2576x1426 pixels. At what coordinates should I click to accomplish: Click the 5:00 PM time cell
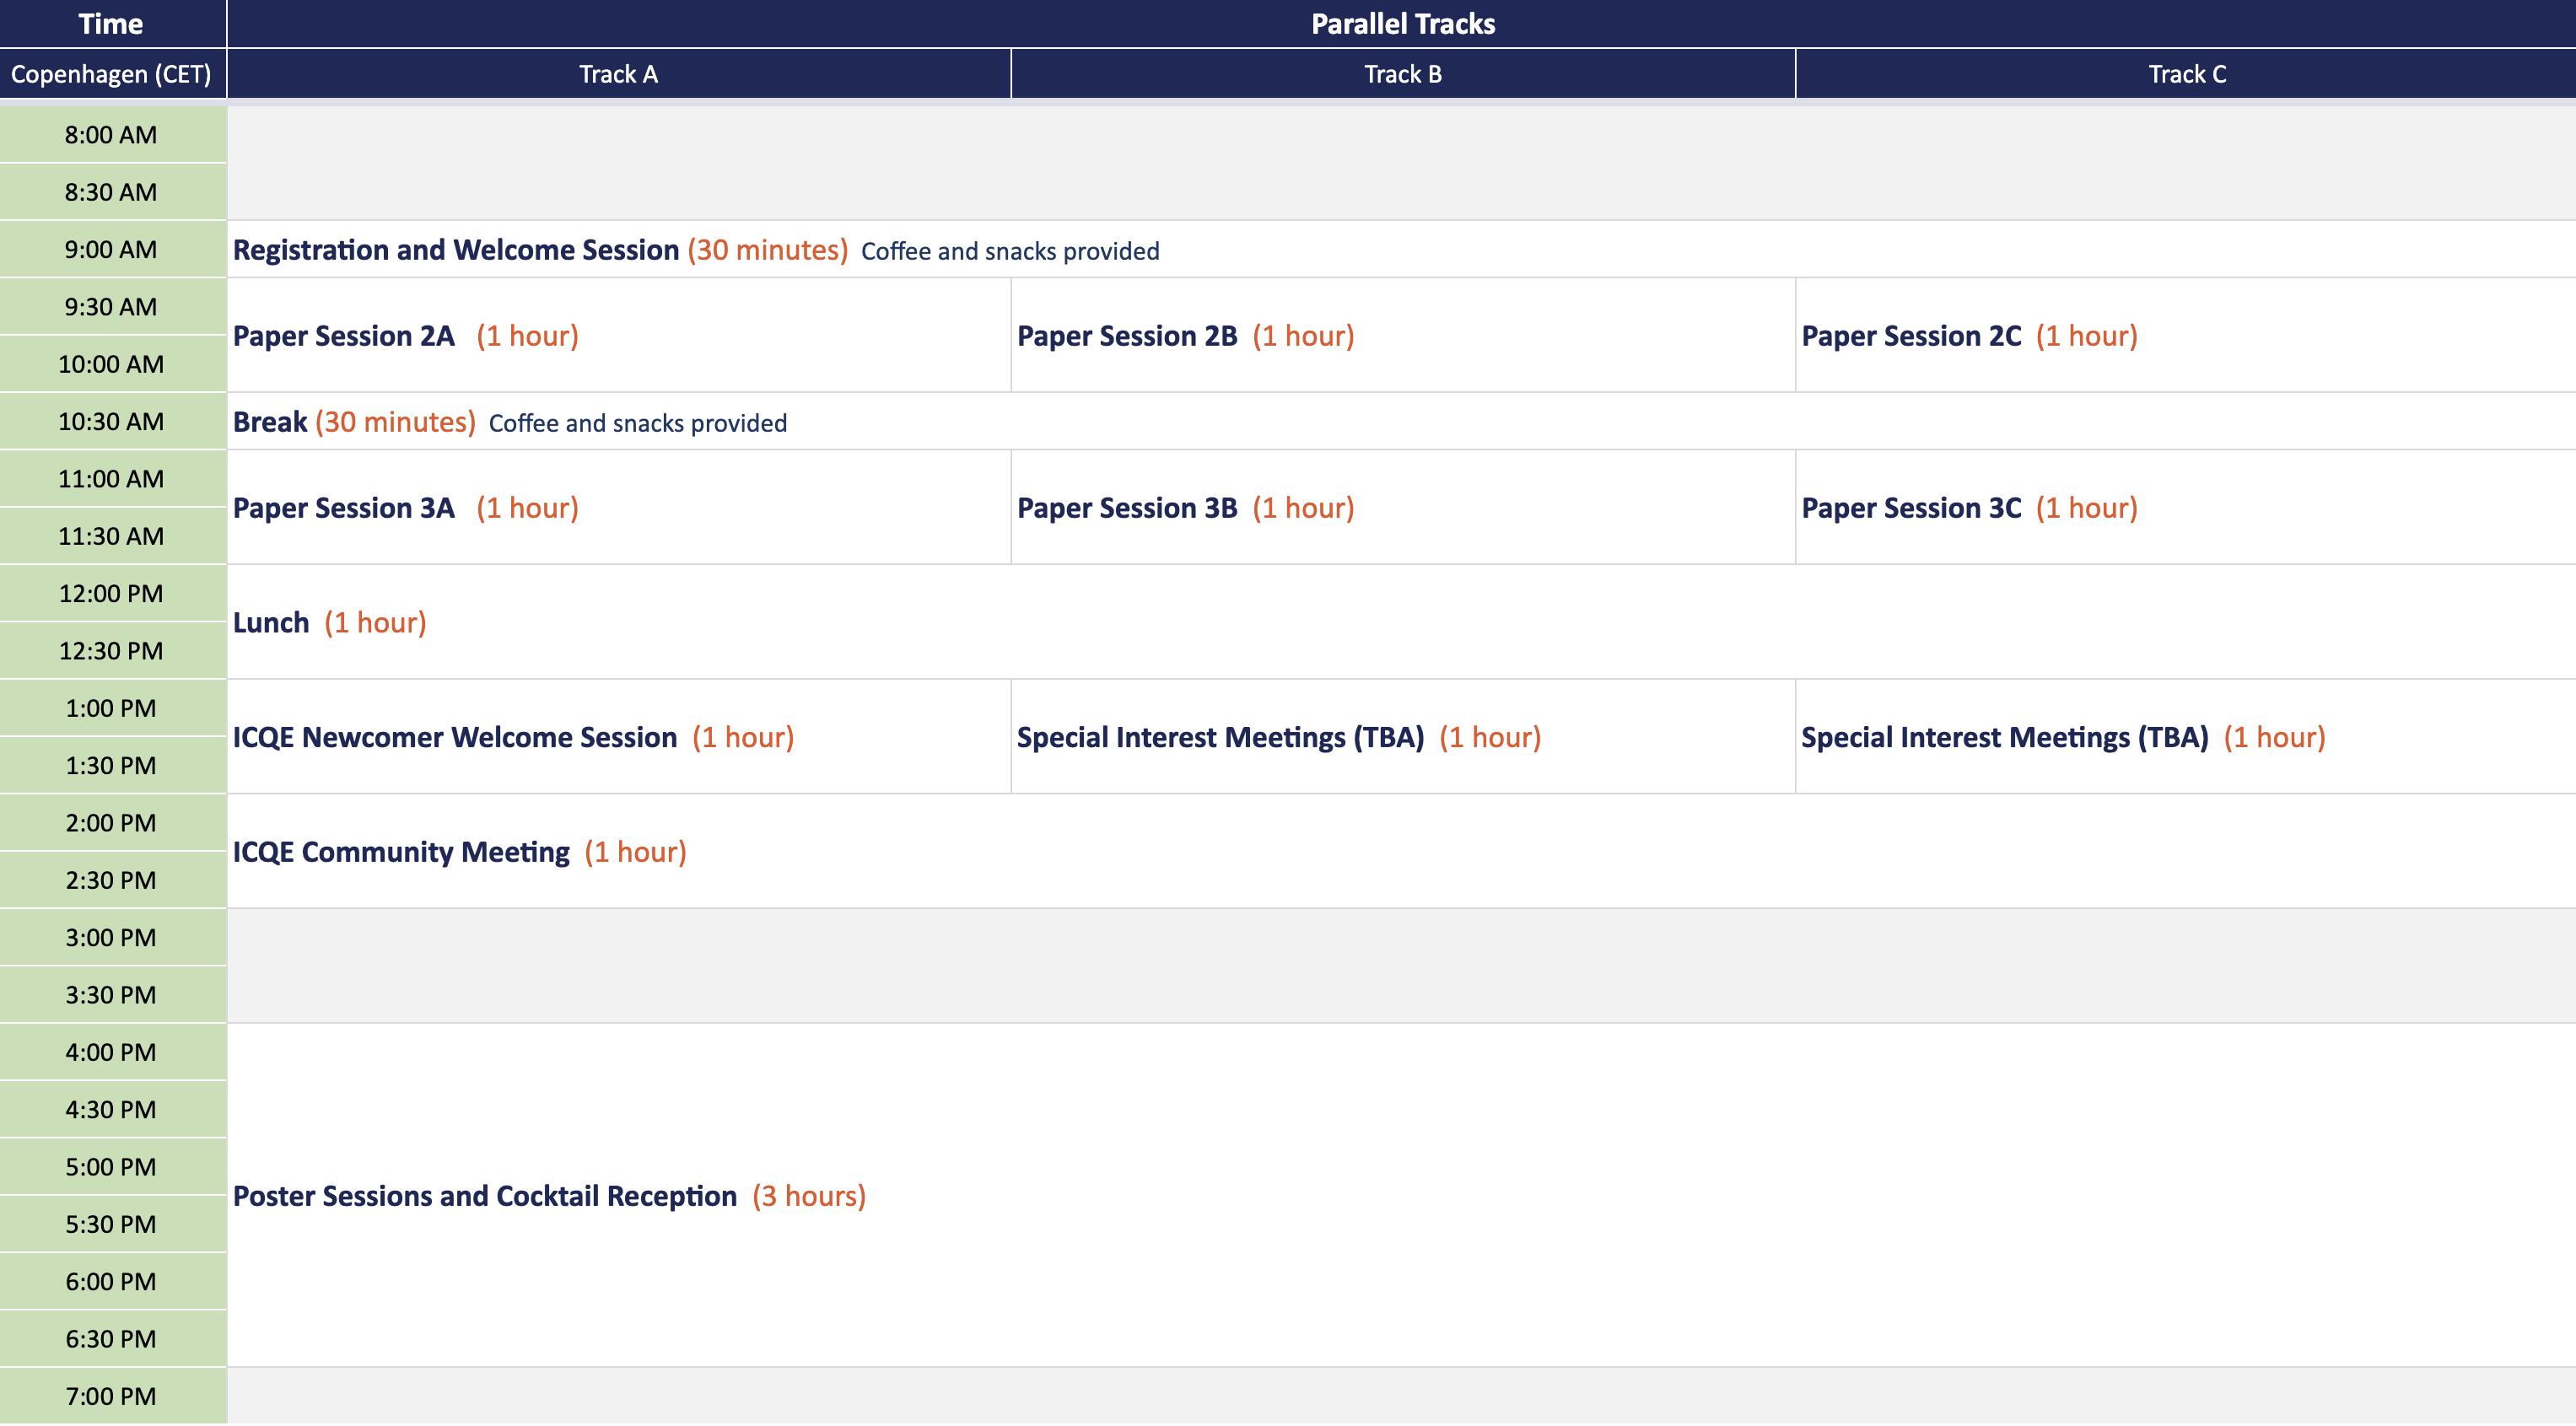[112, 1167]
